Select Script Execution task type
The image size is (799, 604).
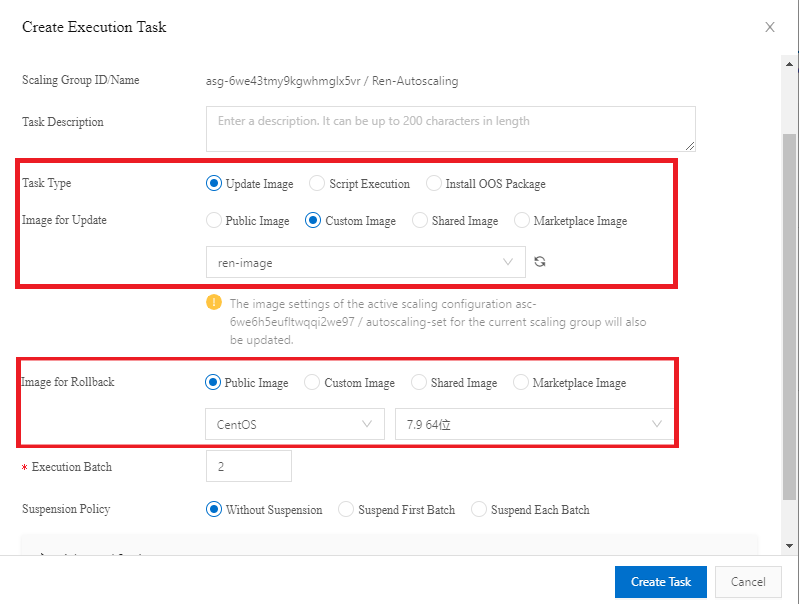[x=317, y=184]
